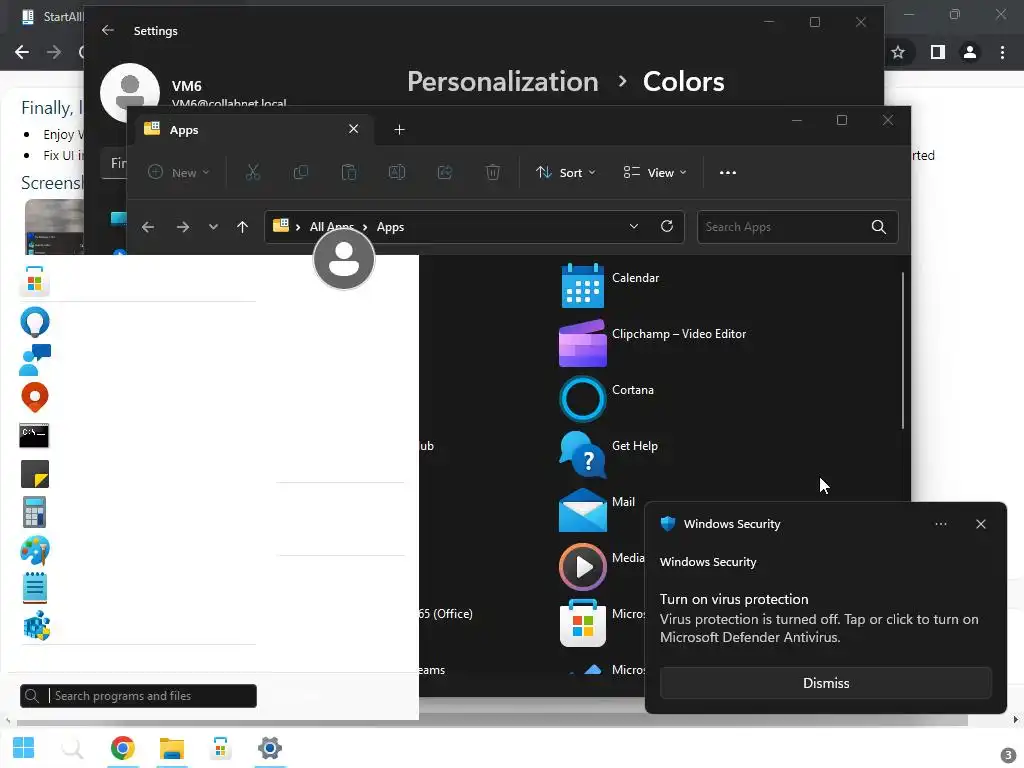This screenshot has width=1024, height=768.
Task: Add a new File Explorer tab
Action: [x=400, y=129]
